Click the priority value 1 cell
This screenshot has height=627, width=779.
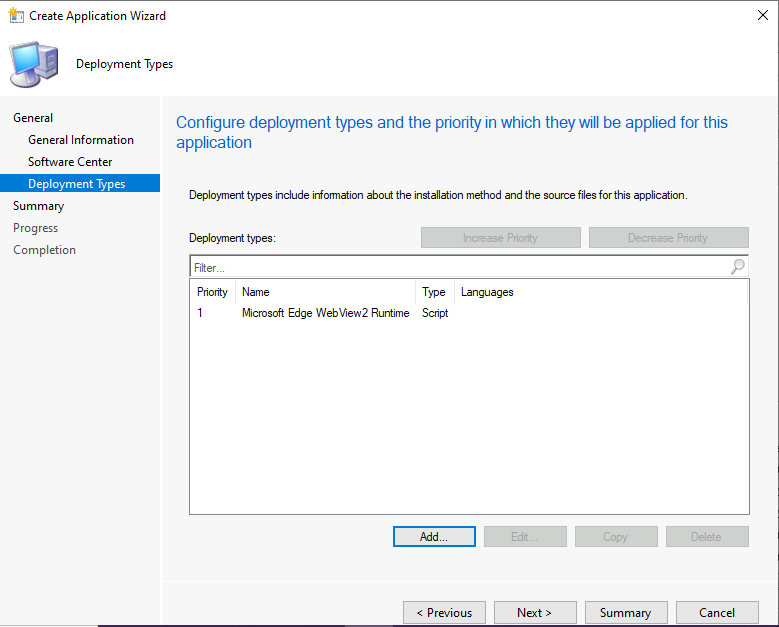[200, 313]
